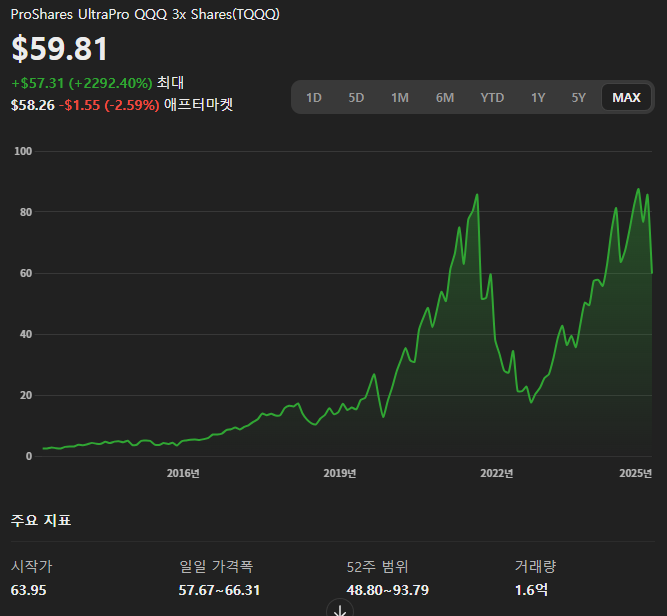This screenshot has height=616, width=667.
Task: Click the 시작가 label
Action: (31, 566)
